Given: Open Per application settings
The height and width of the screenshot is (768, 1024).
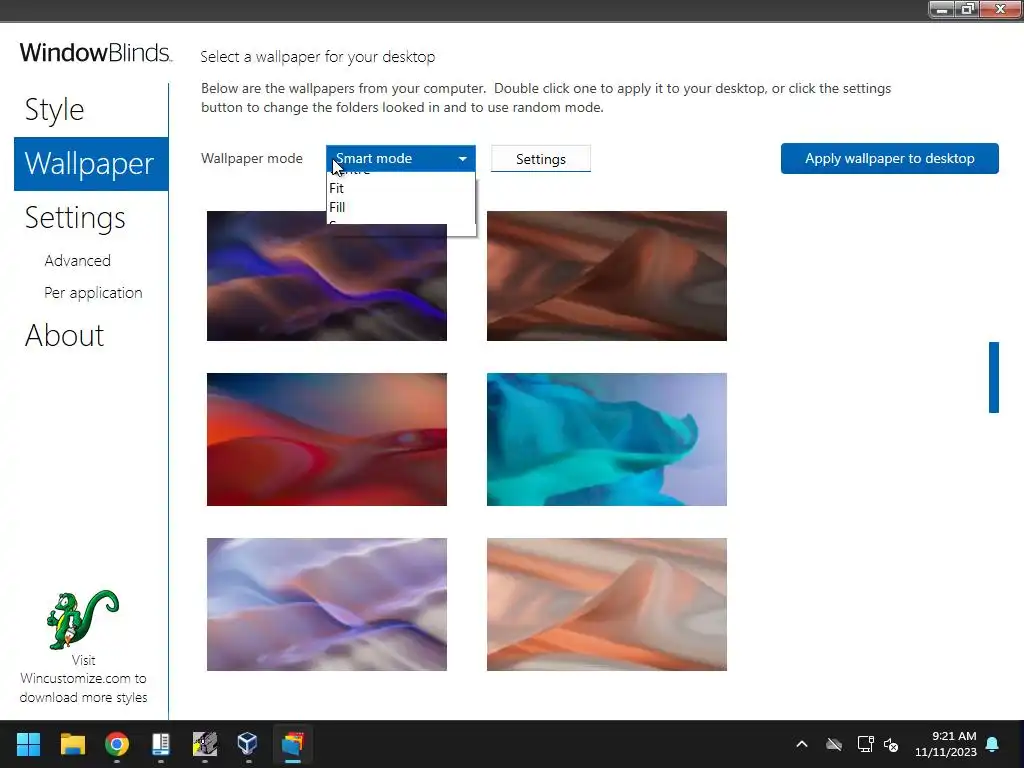Looking at the screenshot, I should pos(93,293).
